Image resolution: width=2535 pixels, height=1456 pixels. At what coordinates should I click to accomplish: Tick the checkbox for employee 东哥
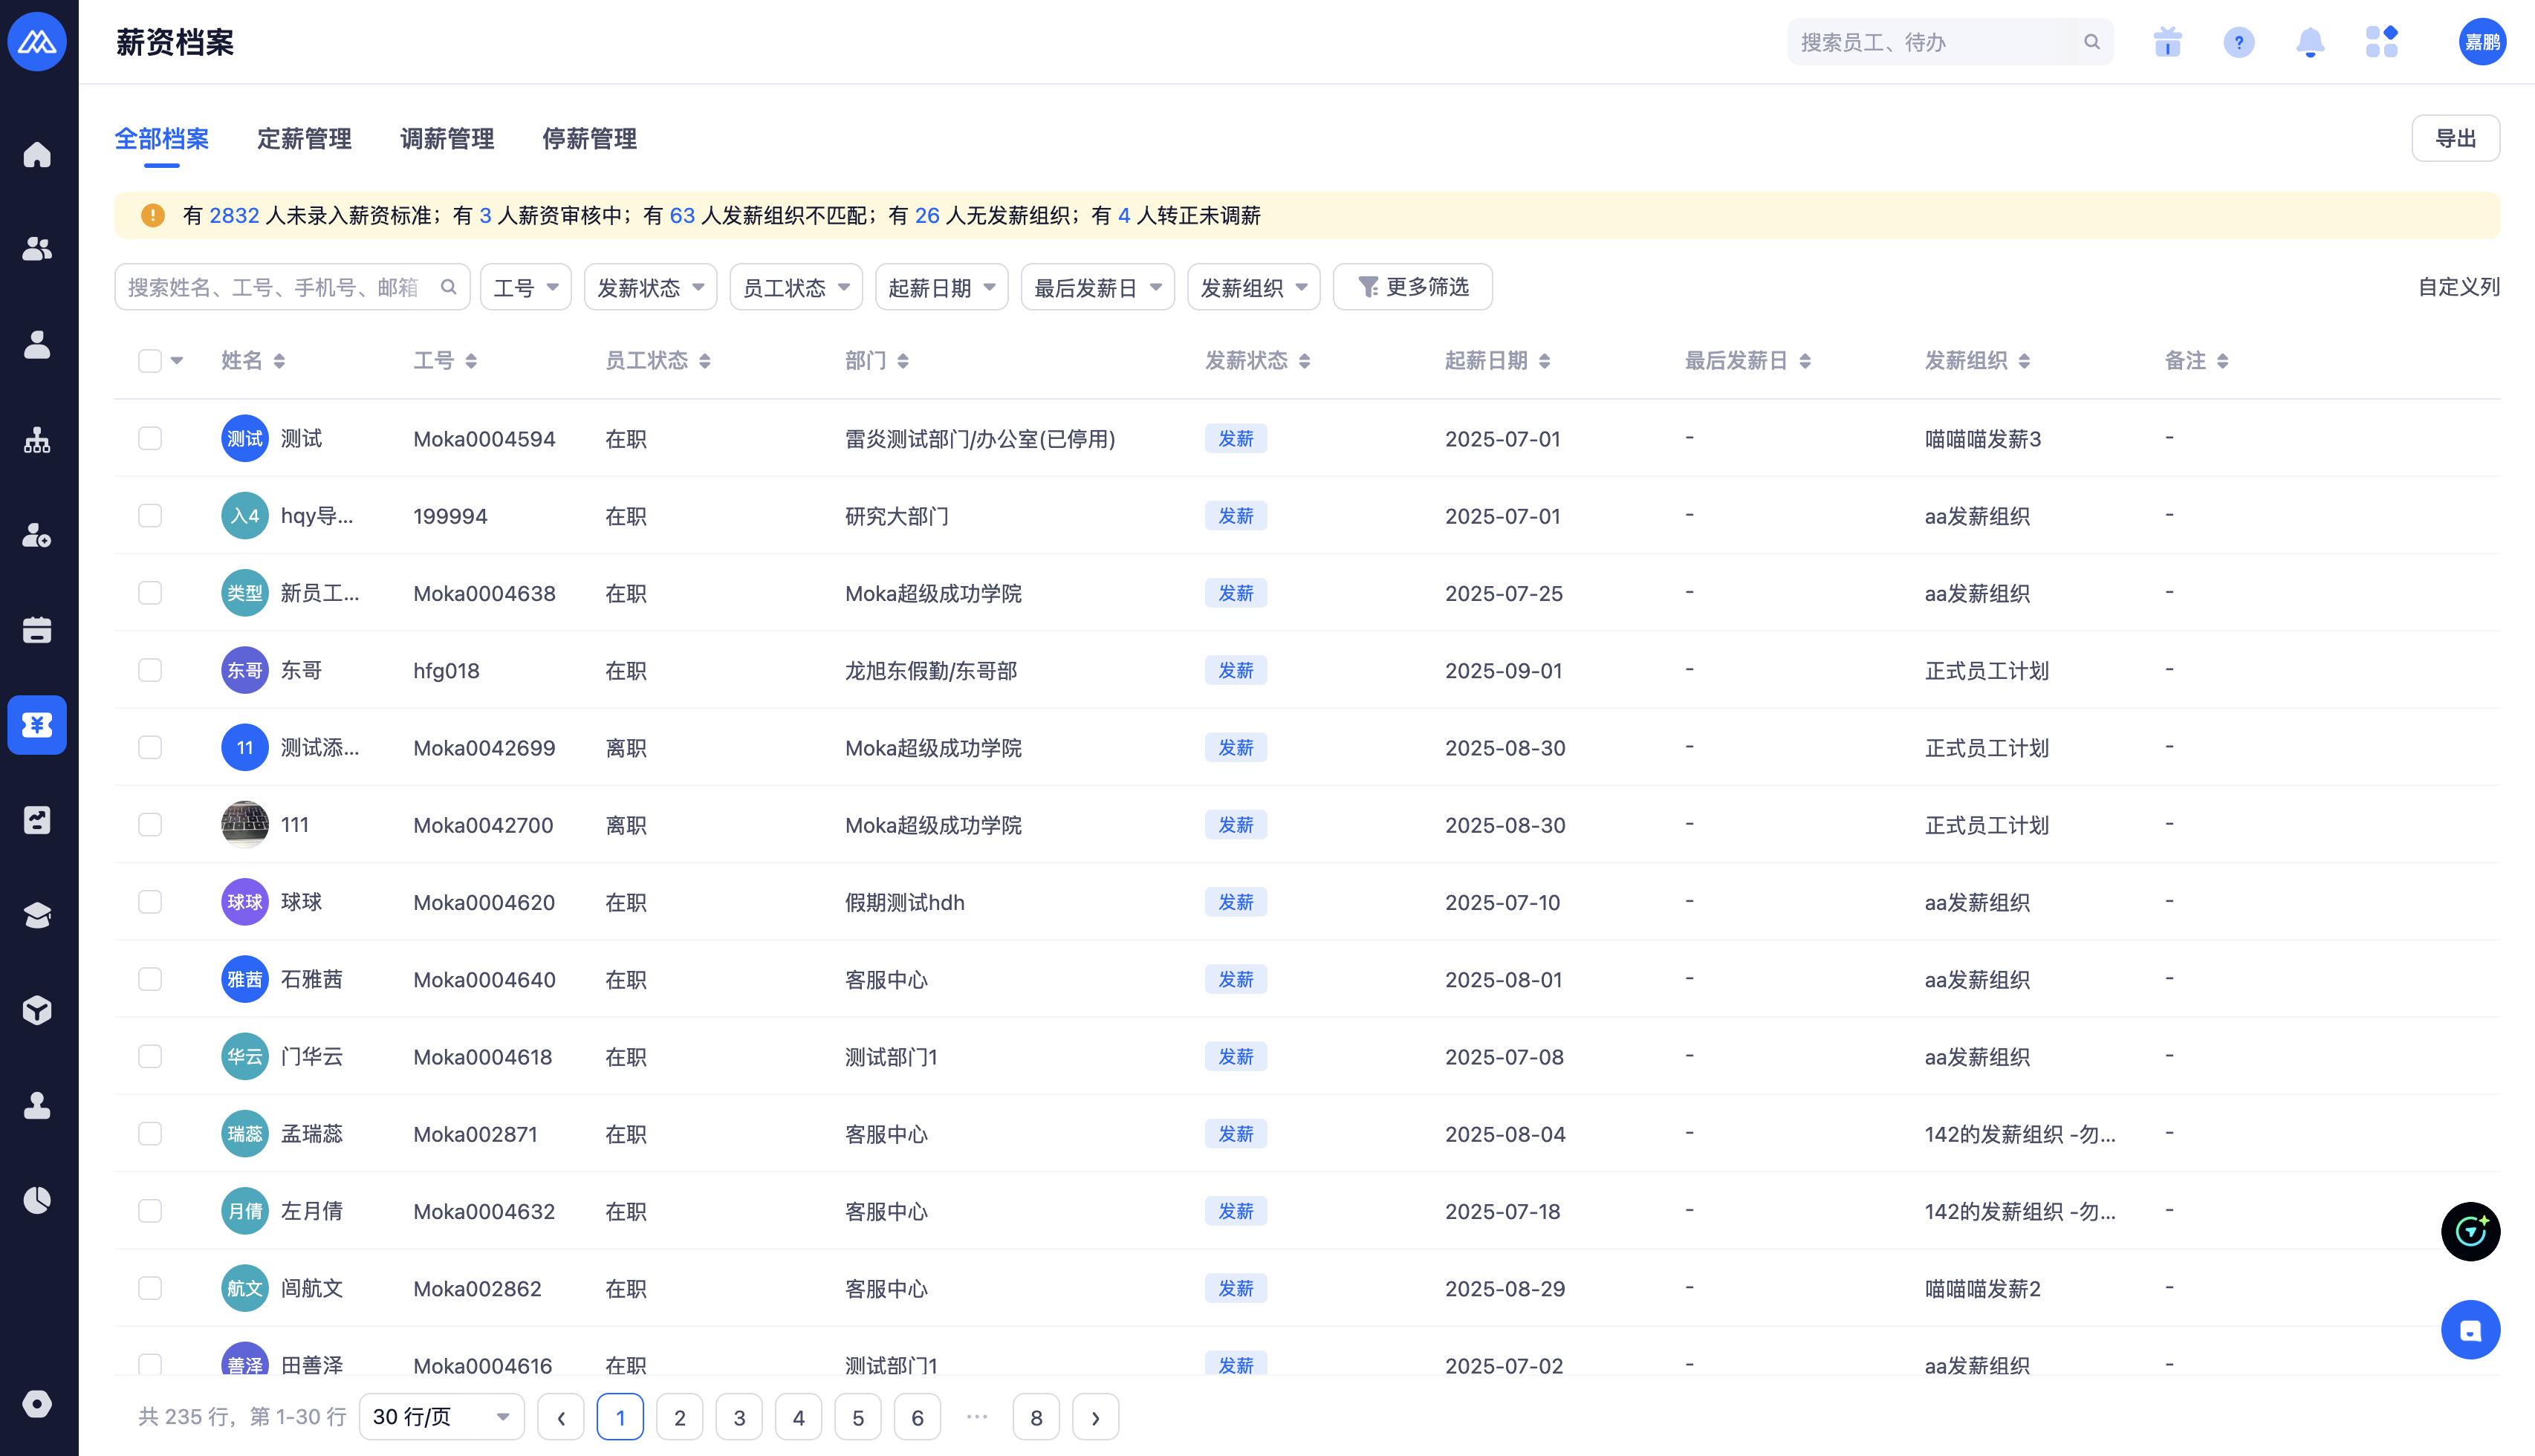pos(150,670)
